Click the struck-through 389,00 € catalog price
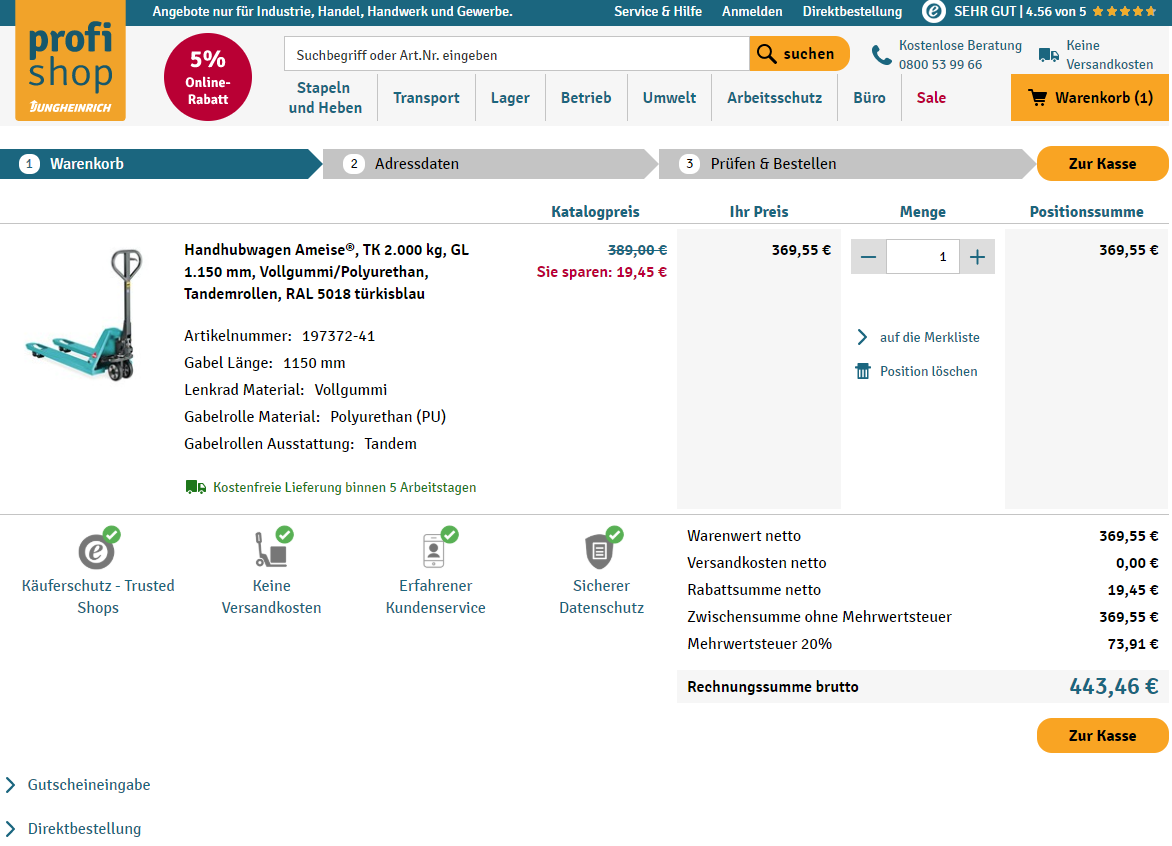The height and width of the screenshot is (846, 1172). click(637, 250)
